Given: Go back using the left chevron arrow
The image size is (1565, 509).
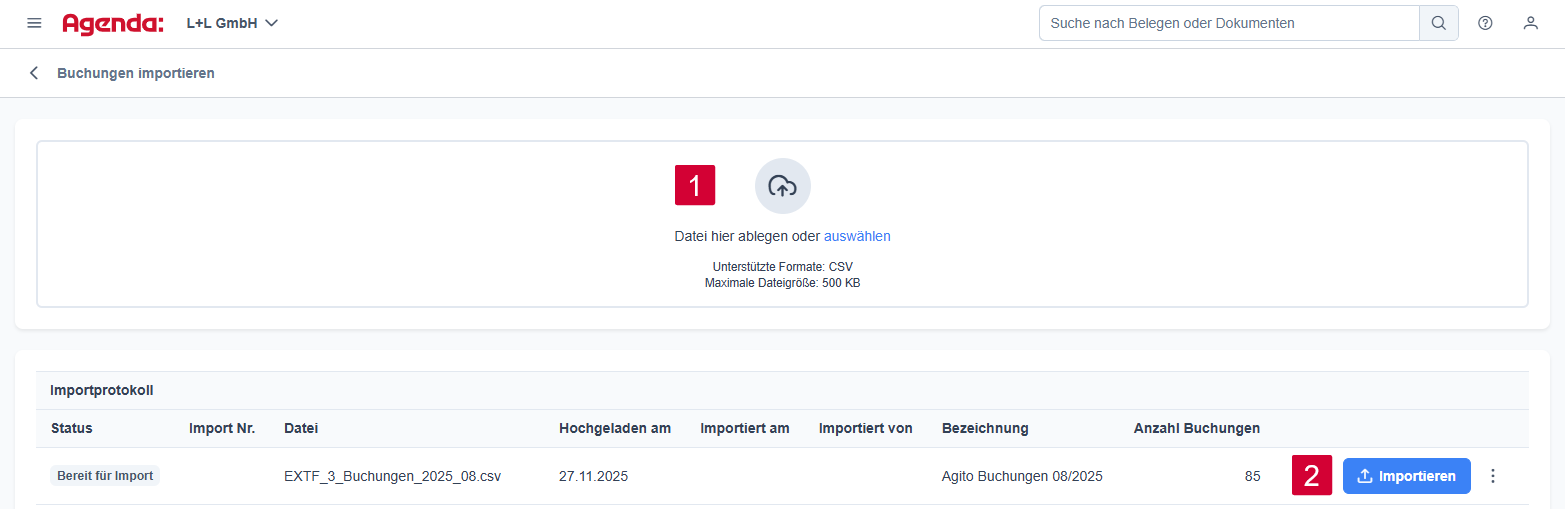Looking at the screenshot, I should click(34, 73).
